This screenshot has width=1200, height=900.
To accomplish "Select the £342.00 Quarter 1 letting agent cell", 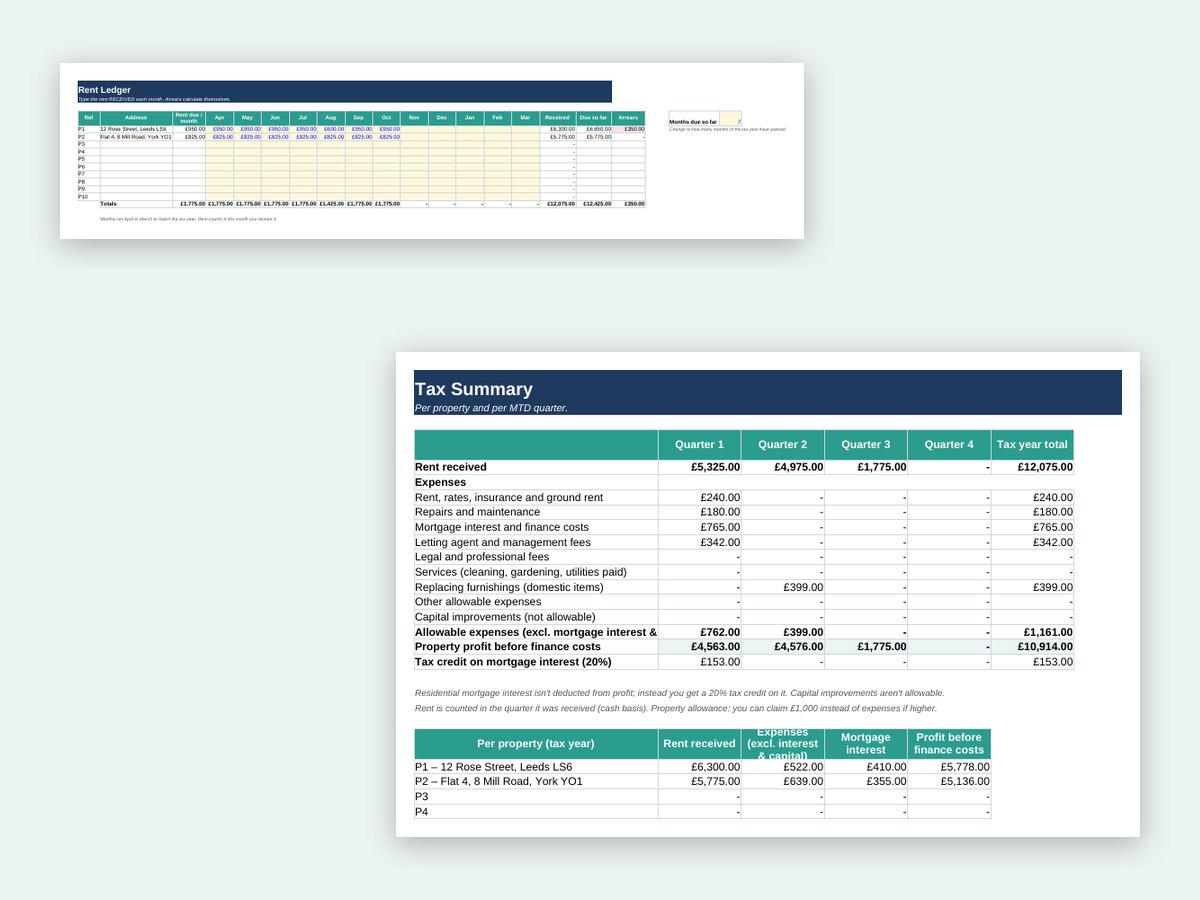I will click(699, 542).
